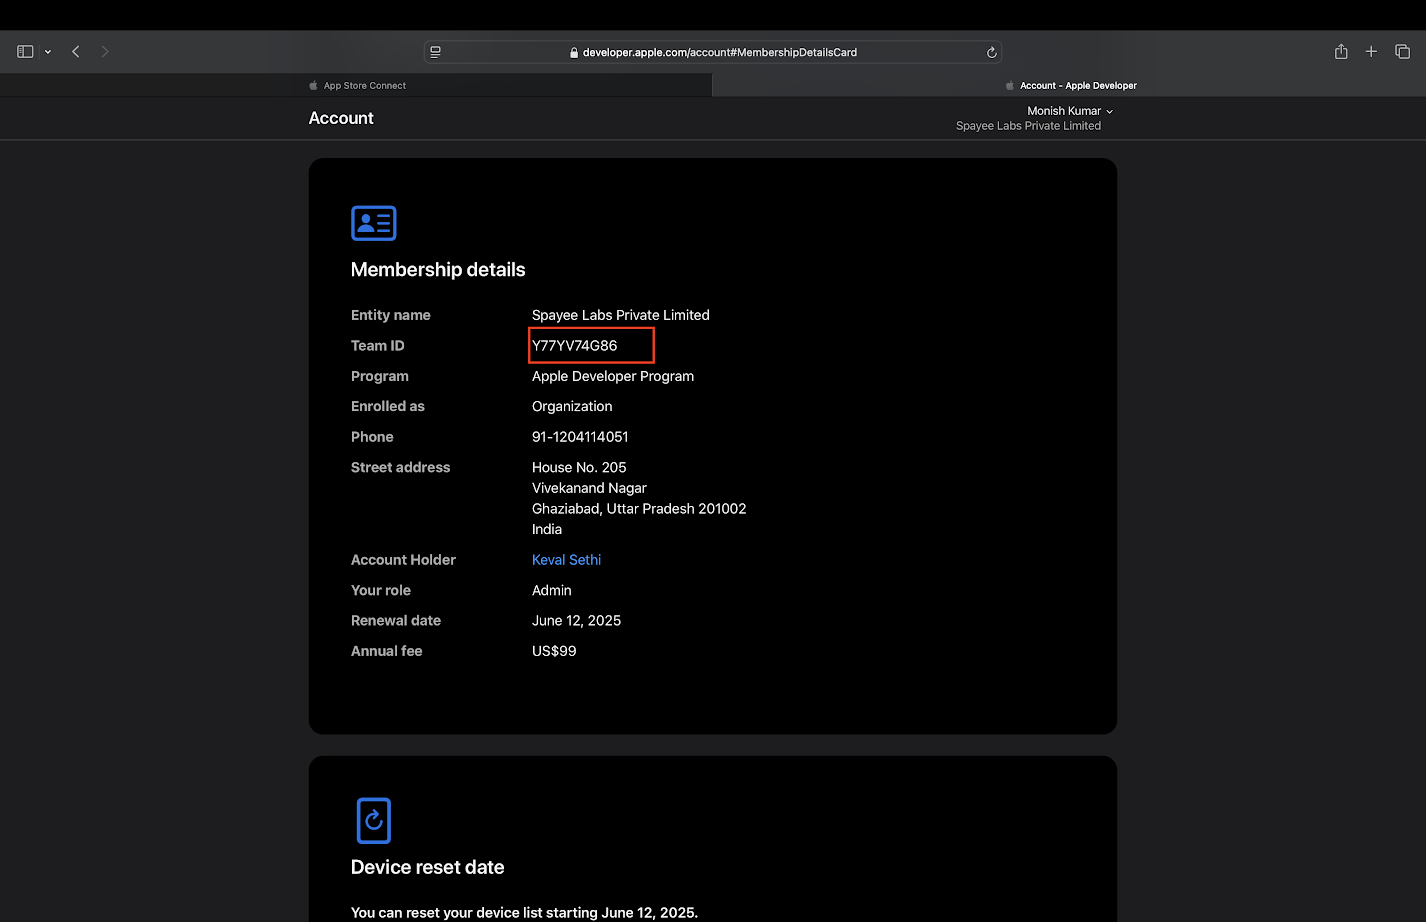The image size is (1426, 922).
Task: Open a new tab with plus icon
Action: click(1371, 52)
